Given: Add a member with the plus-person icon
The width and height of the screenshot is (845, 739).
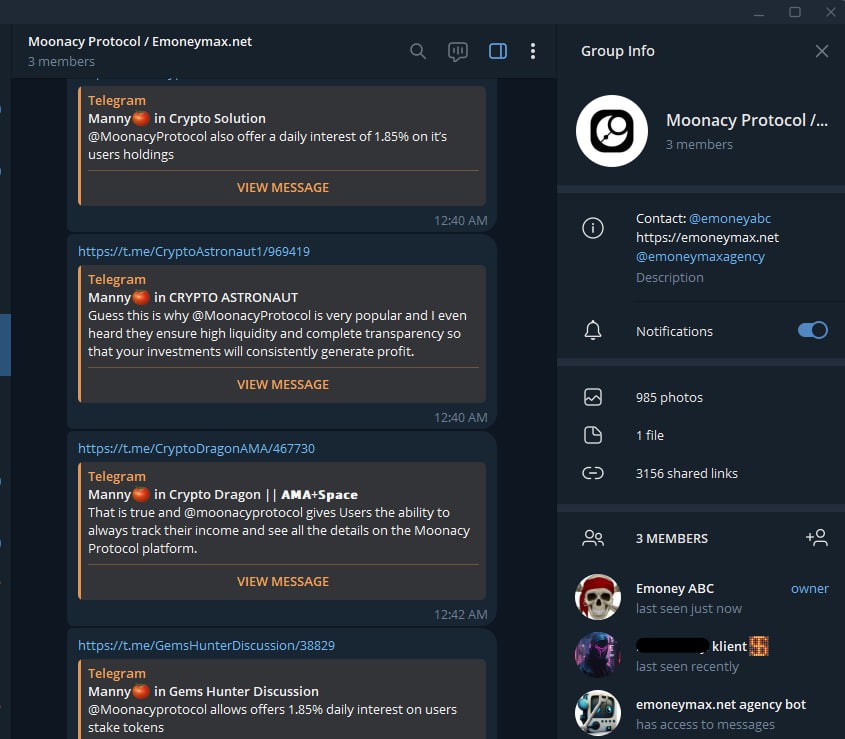Looking at the screenshot, I should (817, 537).
